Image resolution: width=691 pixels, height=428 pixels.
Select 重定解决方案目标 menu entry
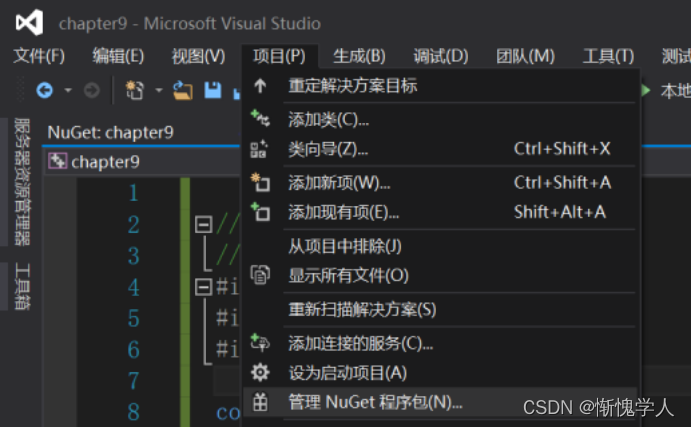(x=440, y=86)
